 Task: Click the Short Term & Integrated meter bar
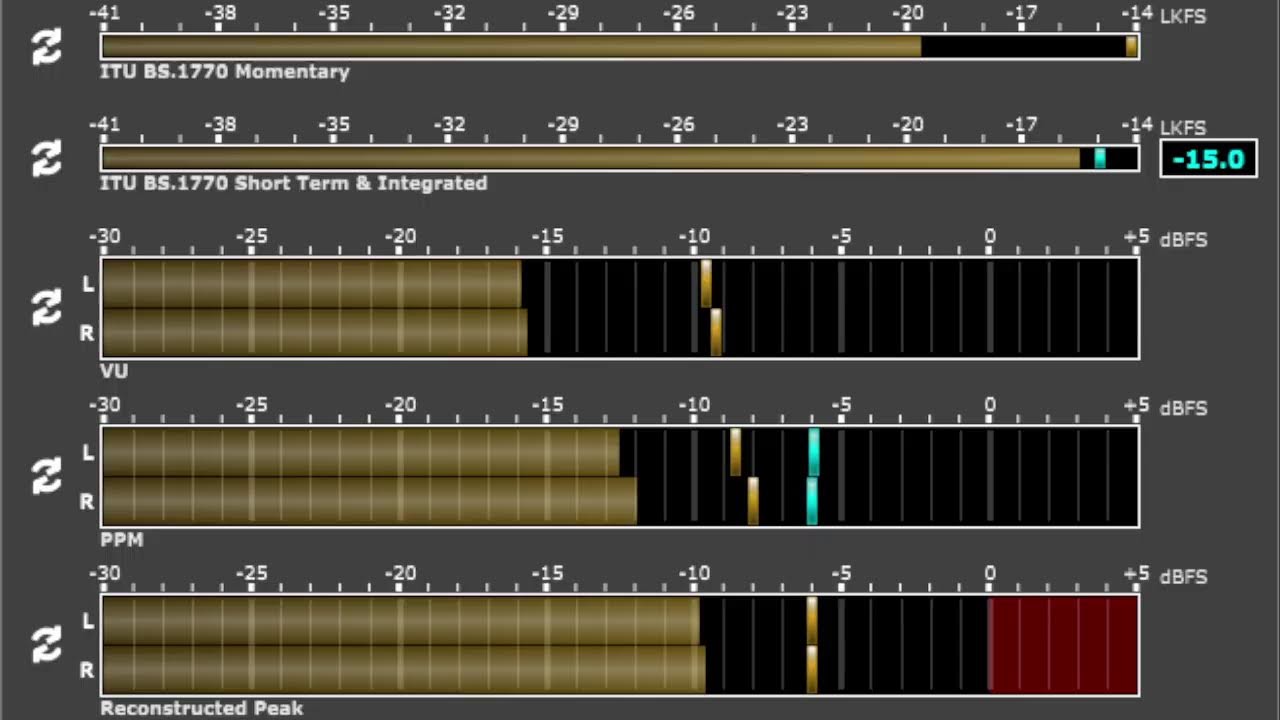(x=620, y=159)
